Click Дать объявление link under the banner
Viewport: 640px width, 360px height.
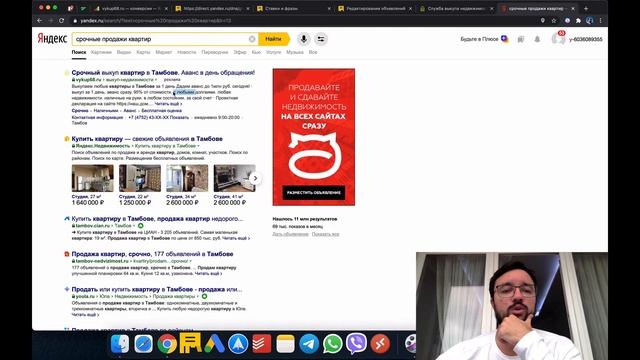point(290,234)
